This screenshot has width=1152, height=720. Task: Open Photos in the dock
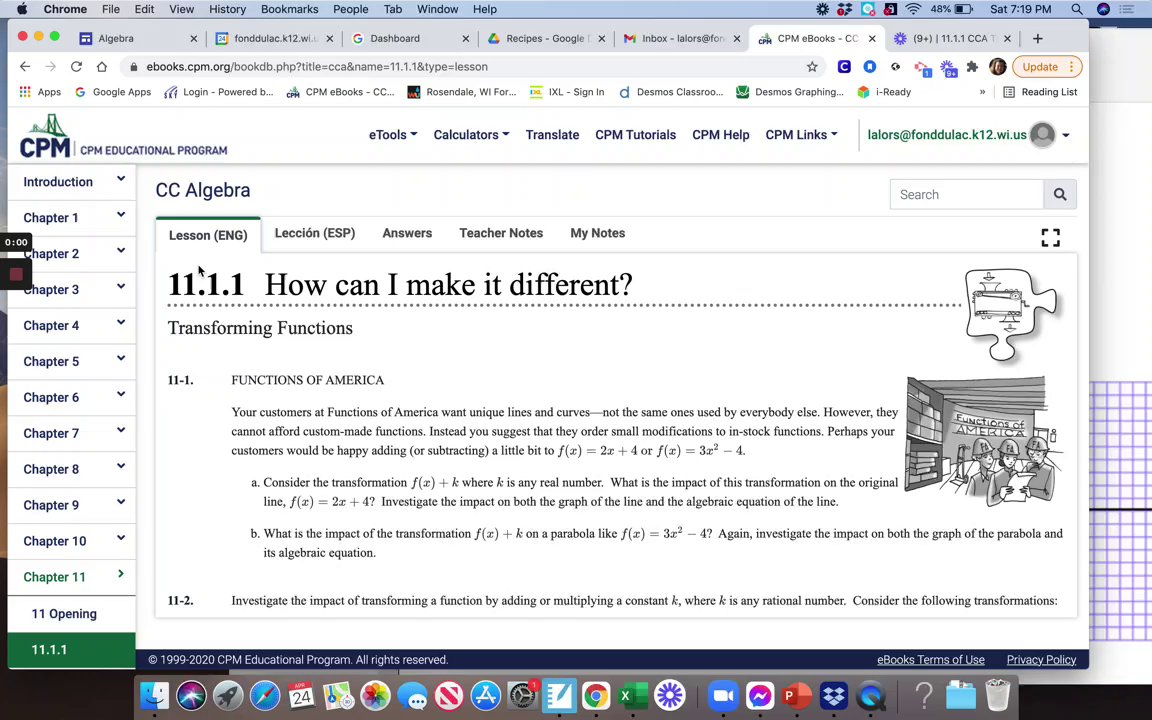375,695
